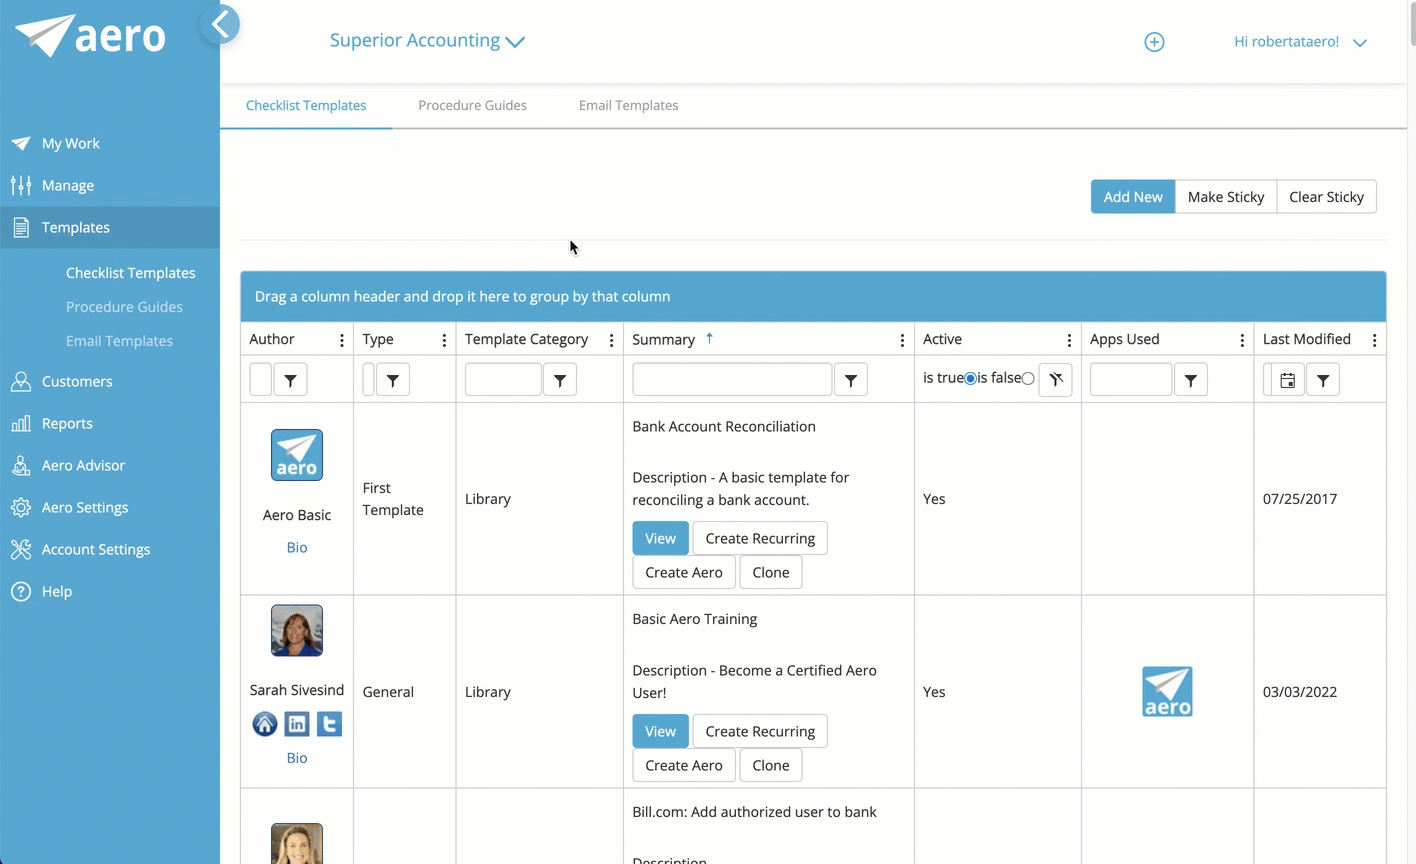
Task: Click the Type filter funnel icon
Action: (393, 380)
